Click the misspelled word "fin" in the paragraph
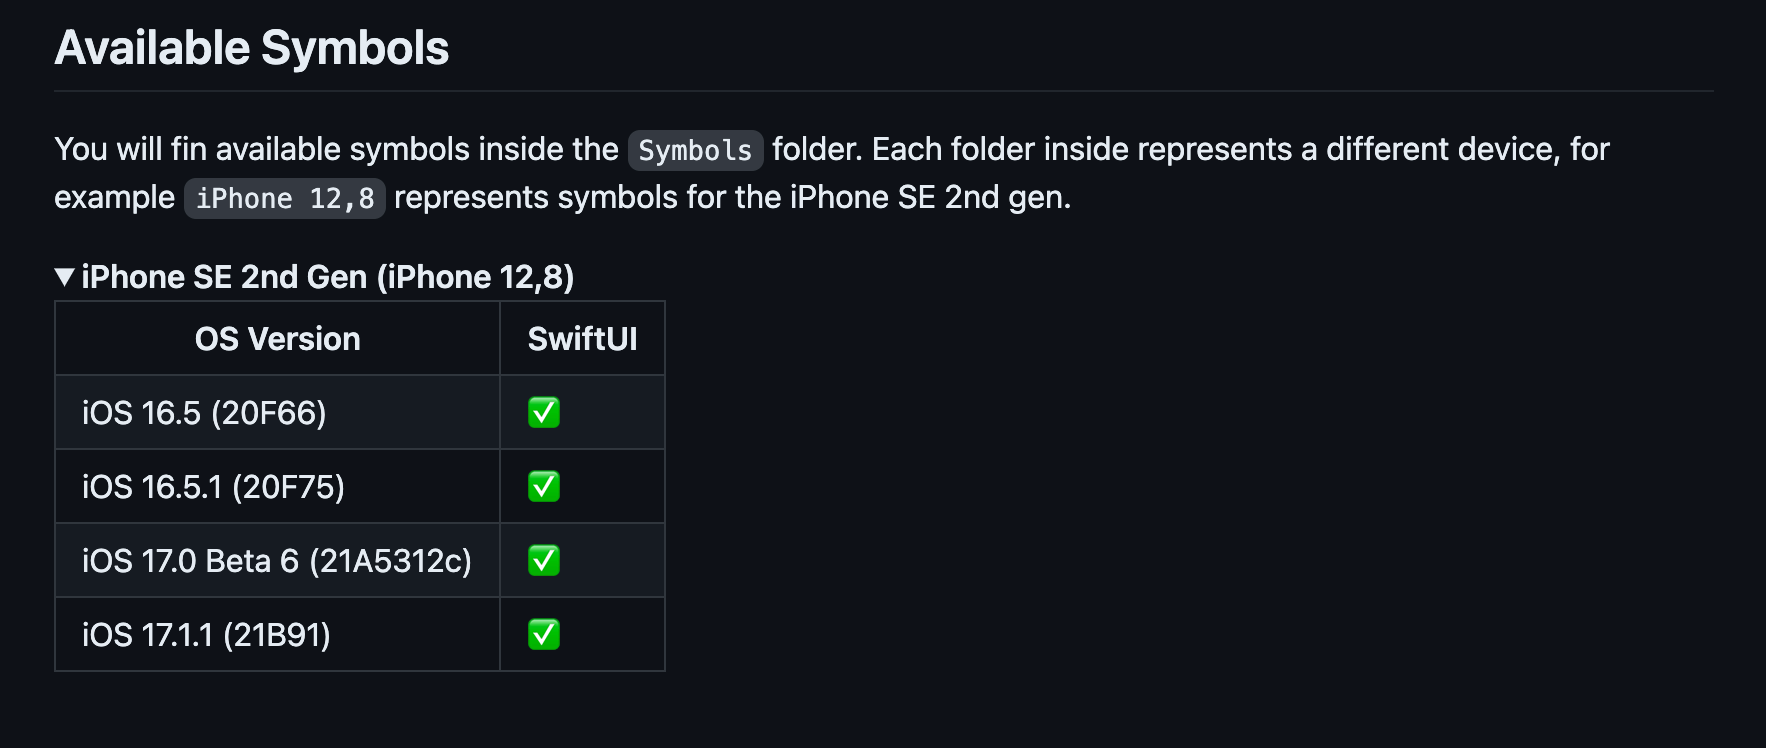This screenshot has width=1766, height=748. (188, 149)
